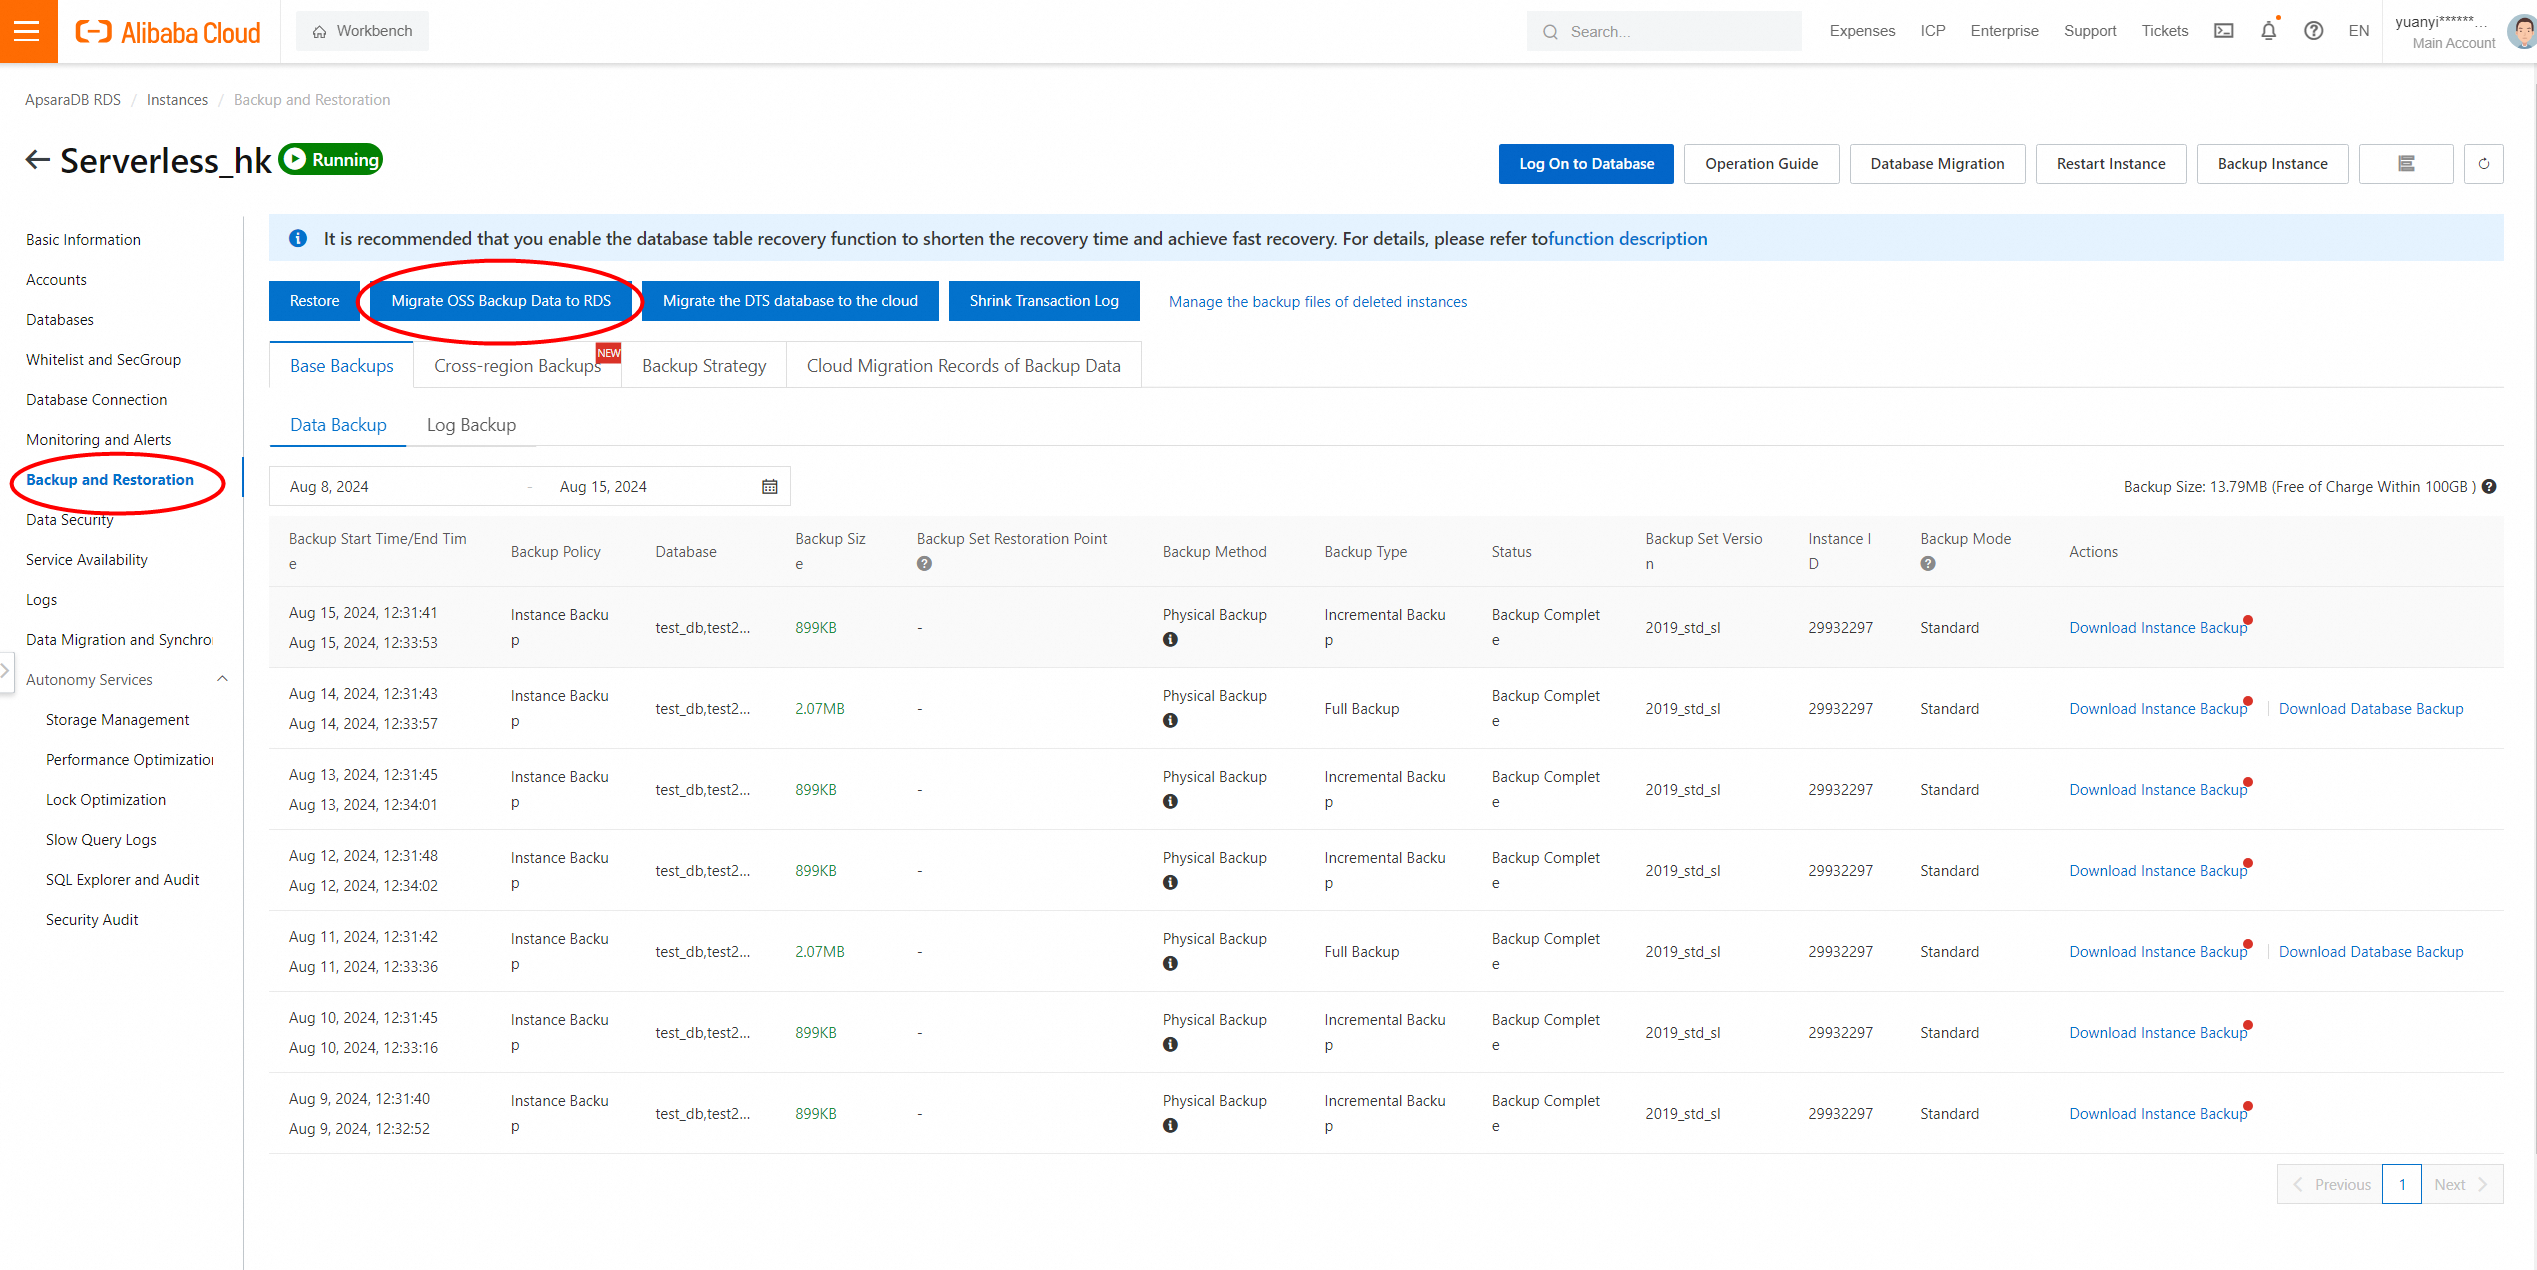Switch to Backup Strategy tab
The width and height of the screenshot is (2537, 1270).
tap(704, 366)
